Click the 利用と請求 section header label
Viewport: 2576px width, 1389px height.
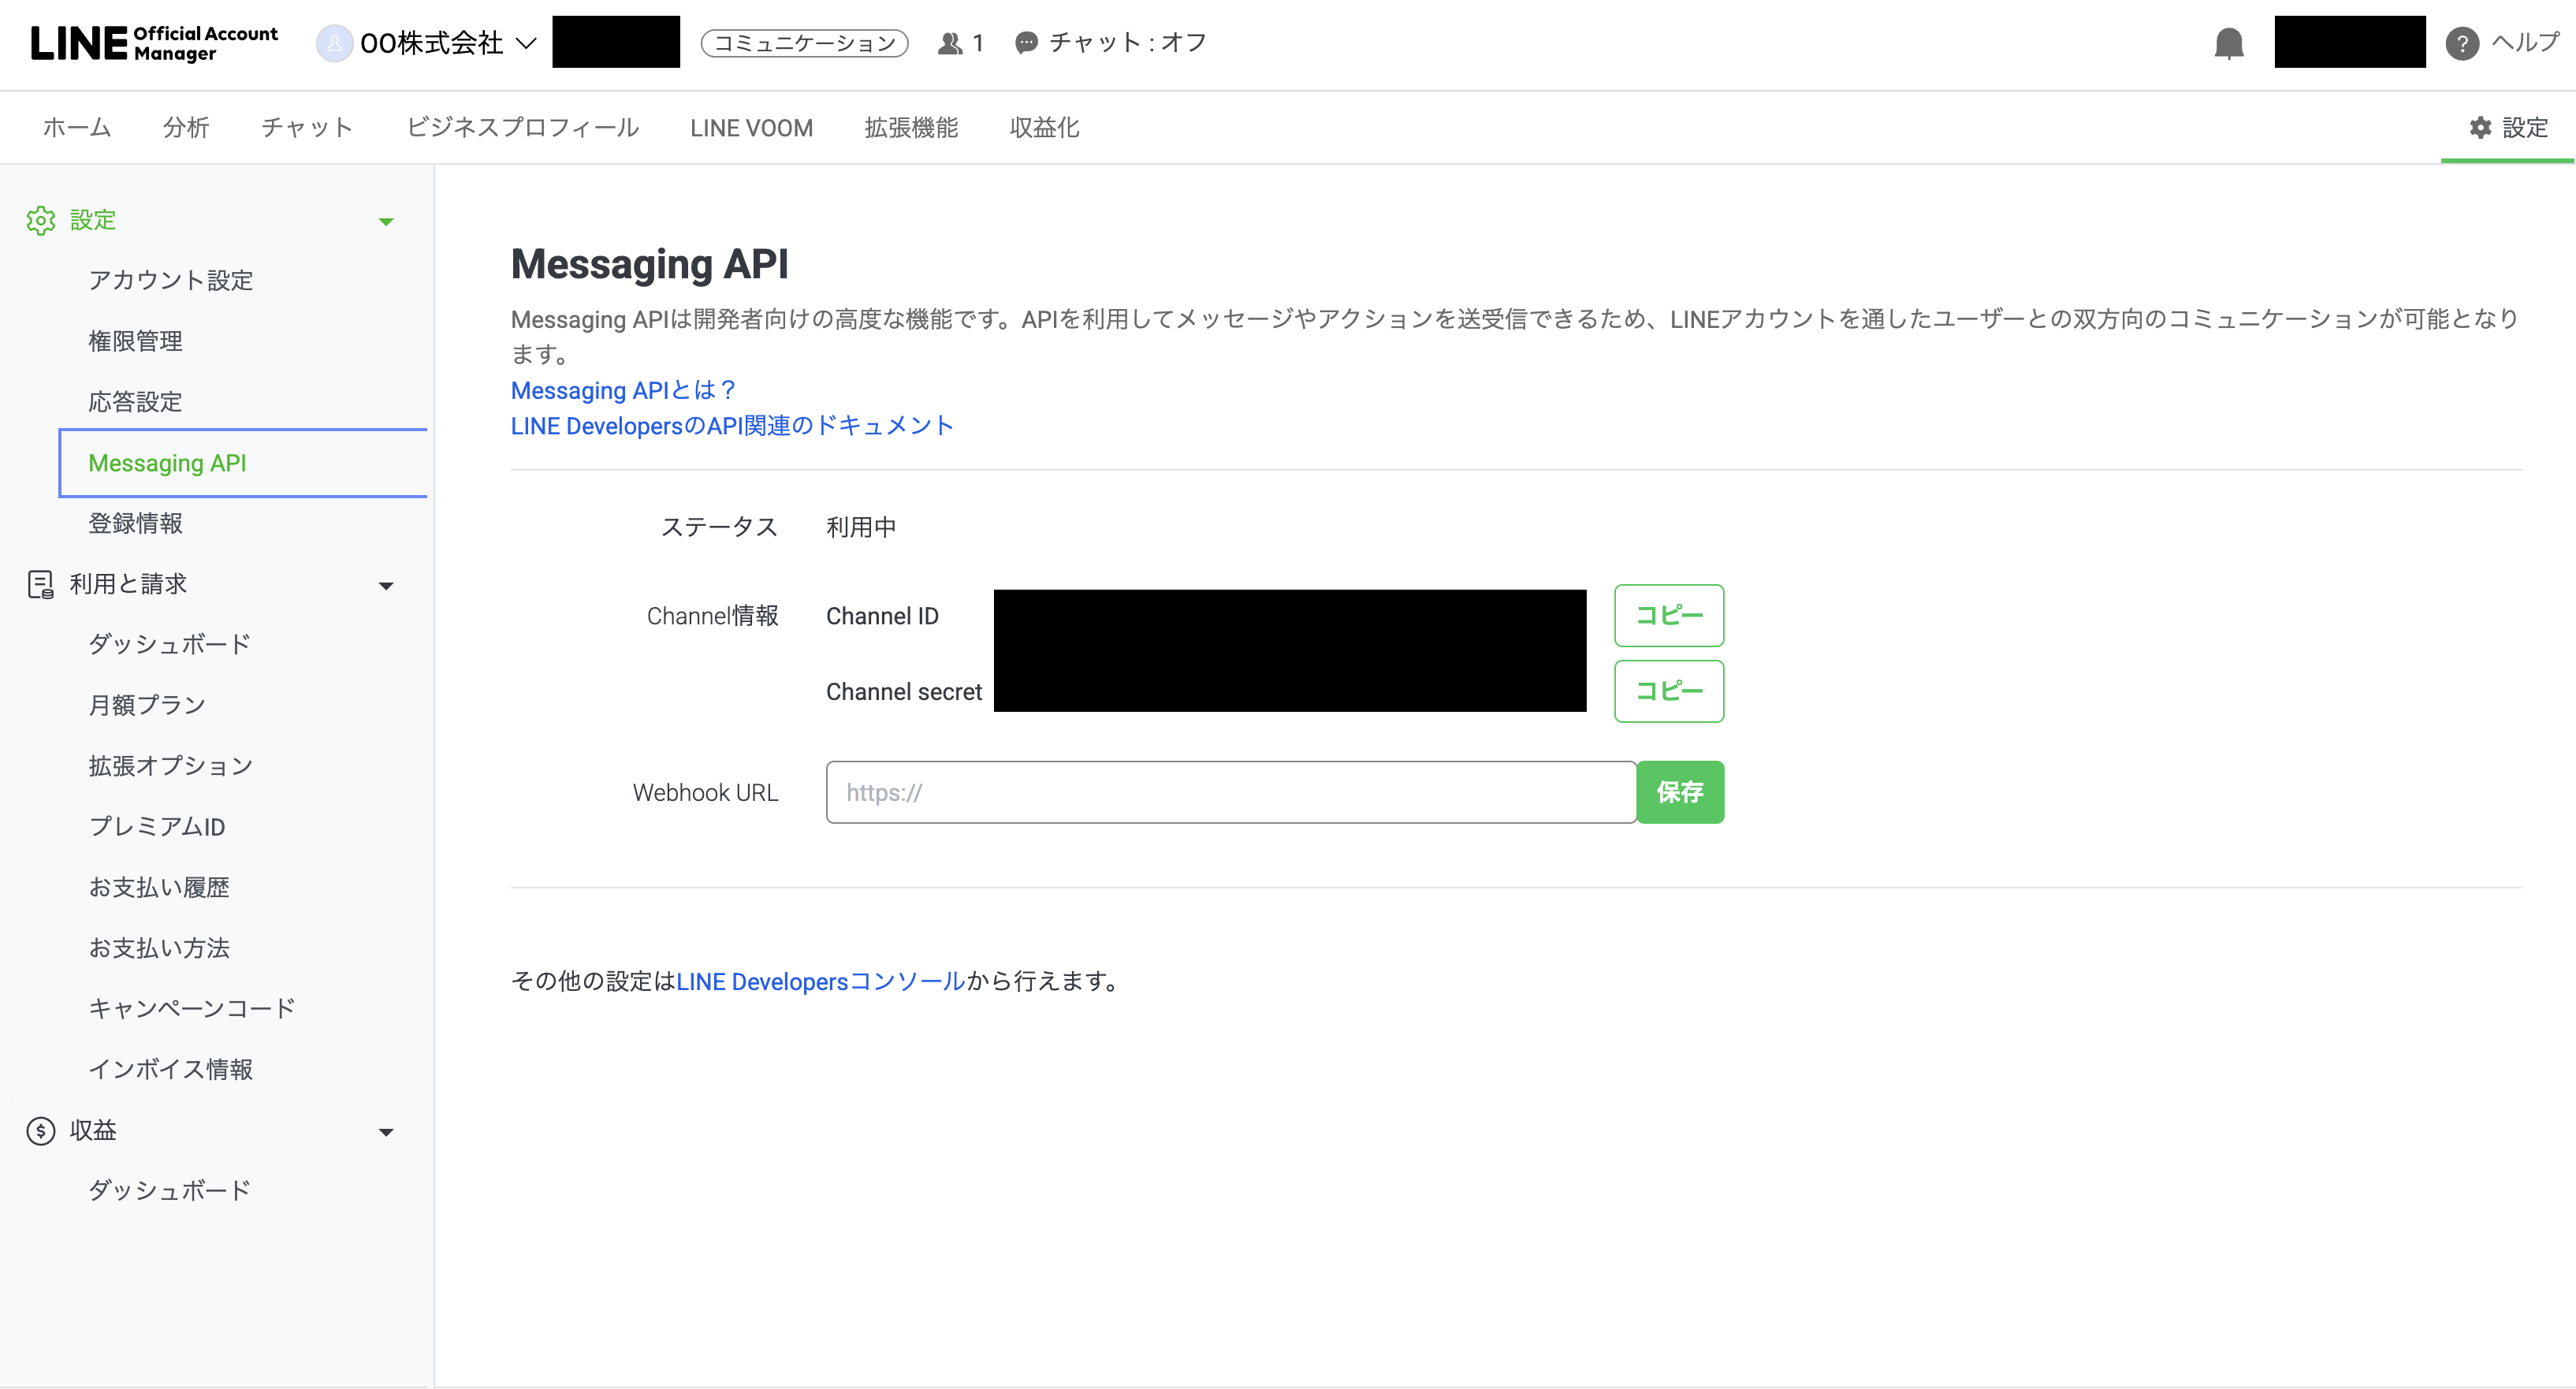128,584
